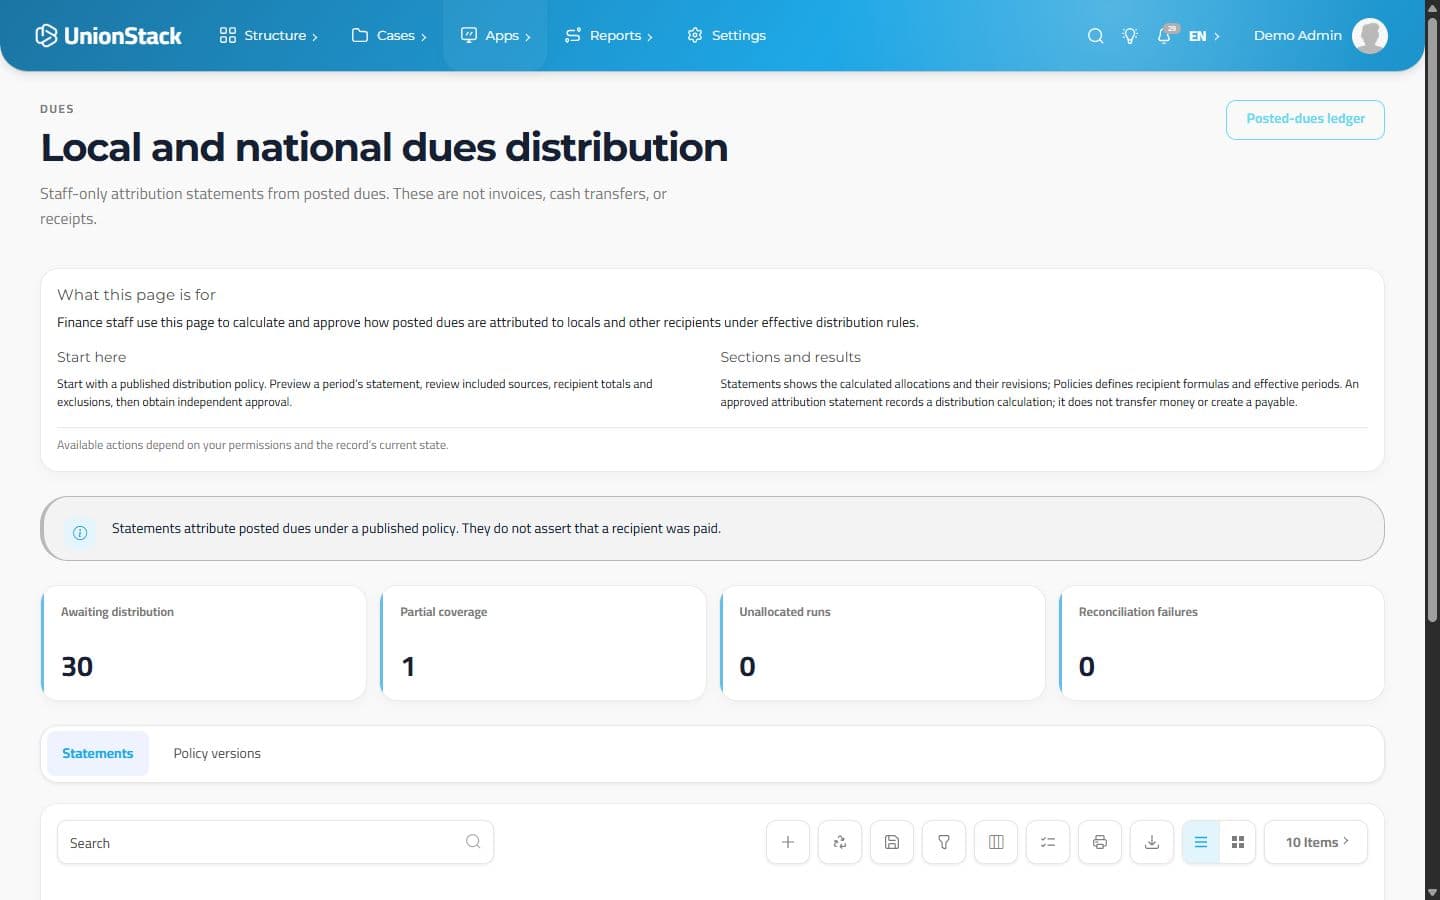Open the filter funnel

(944, 842)
